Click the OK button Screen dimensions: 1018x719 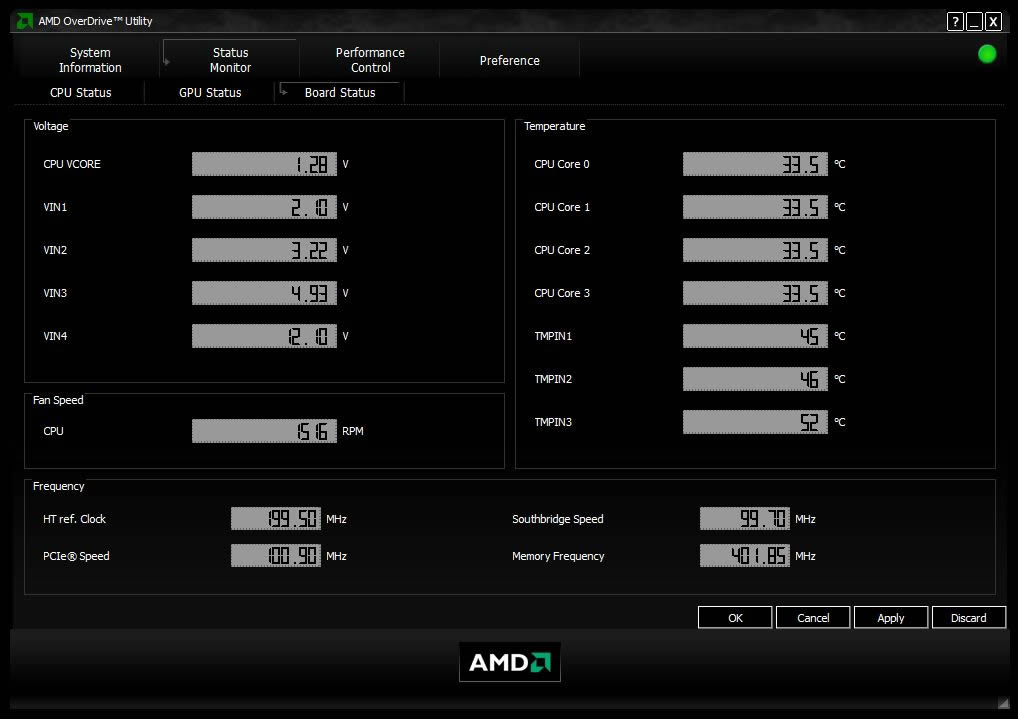point(735,618)
